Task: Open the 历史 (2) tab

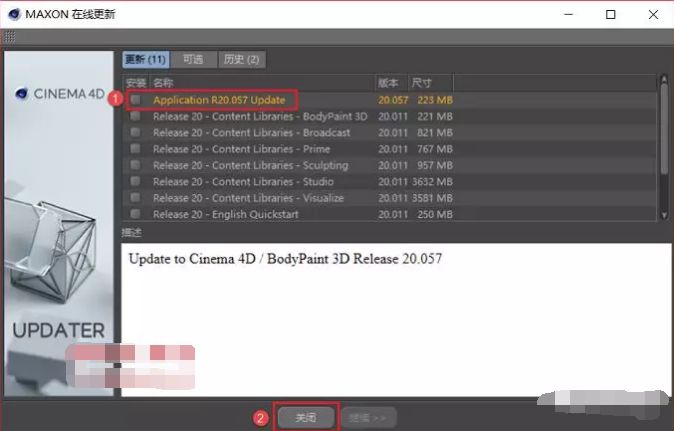Action: tap(242, 59)
